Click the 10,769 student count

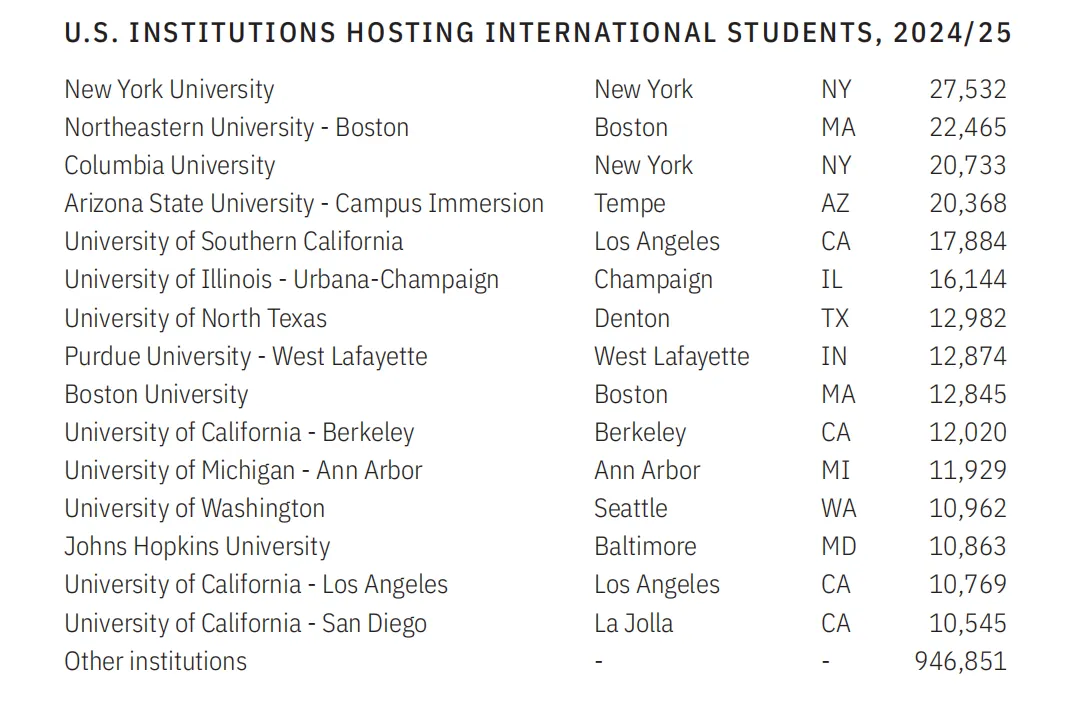tap(967, 584)
